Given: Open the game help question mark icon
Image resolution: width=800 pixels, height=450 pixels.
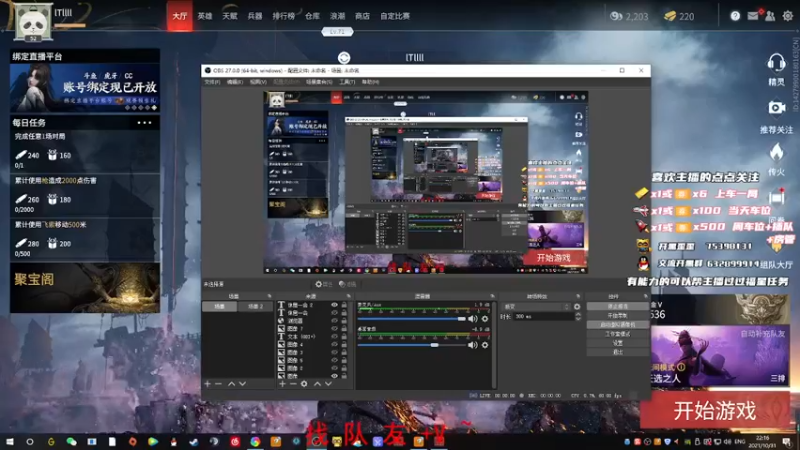Looking at the screenshot, I should [735, 16].
